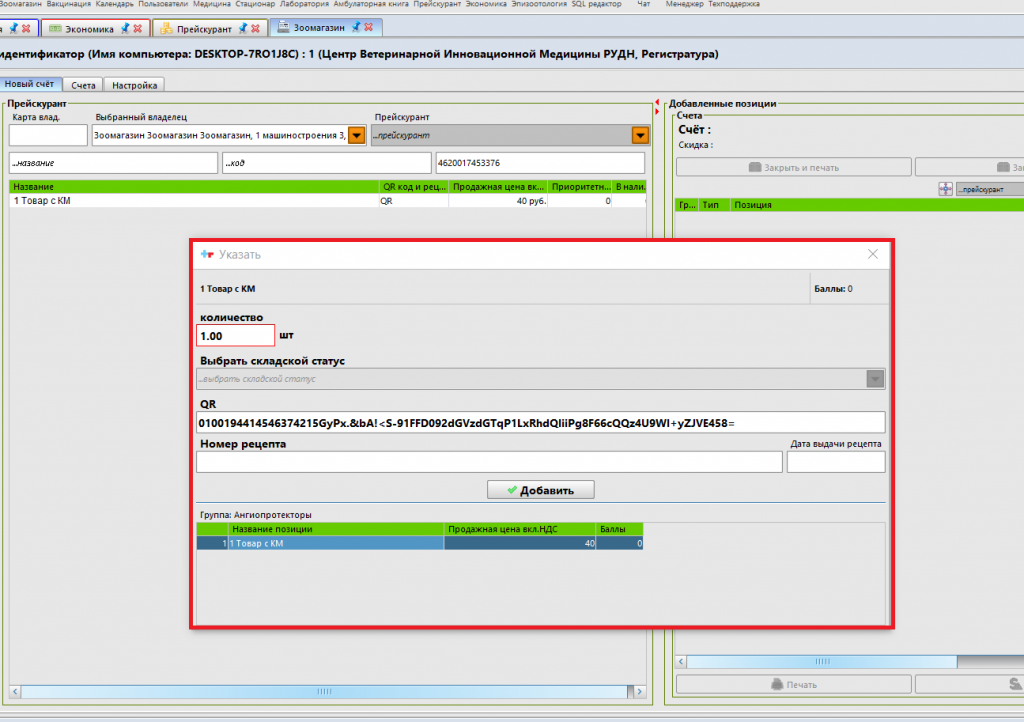Click the pin icon on Зоомагазин tab
Image resolution: width=1024 pixels, height=722 pixels.
354,27
